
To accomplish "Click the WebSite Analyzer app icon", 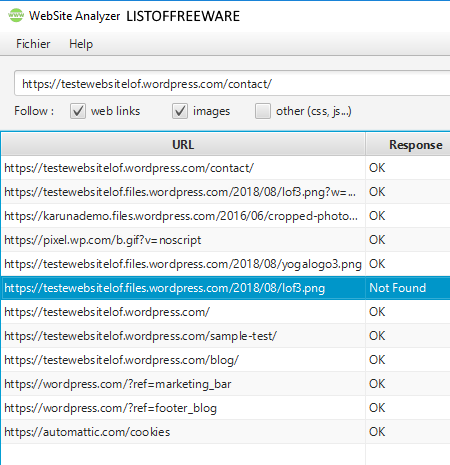I will tap(16, 16).
